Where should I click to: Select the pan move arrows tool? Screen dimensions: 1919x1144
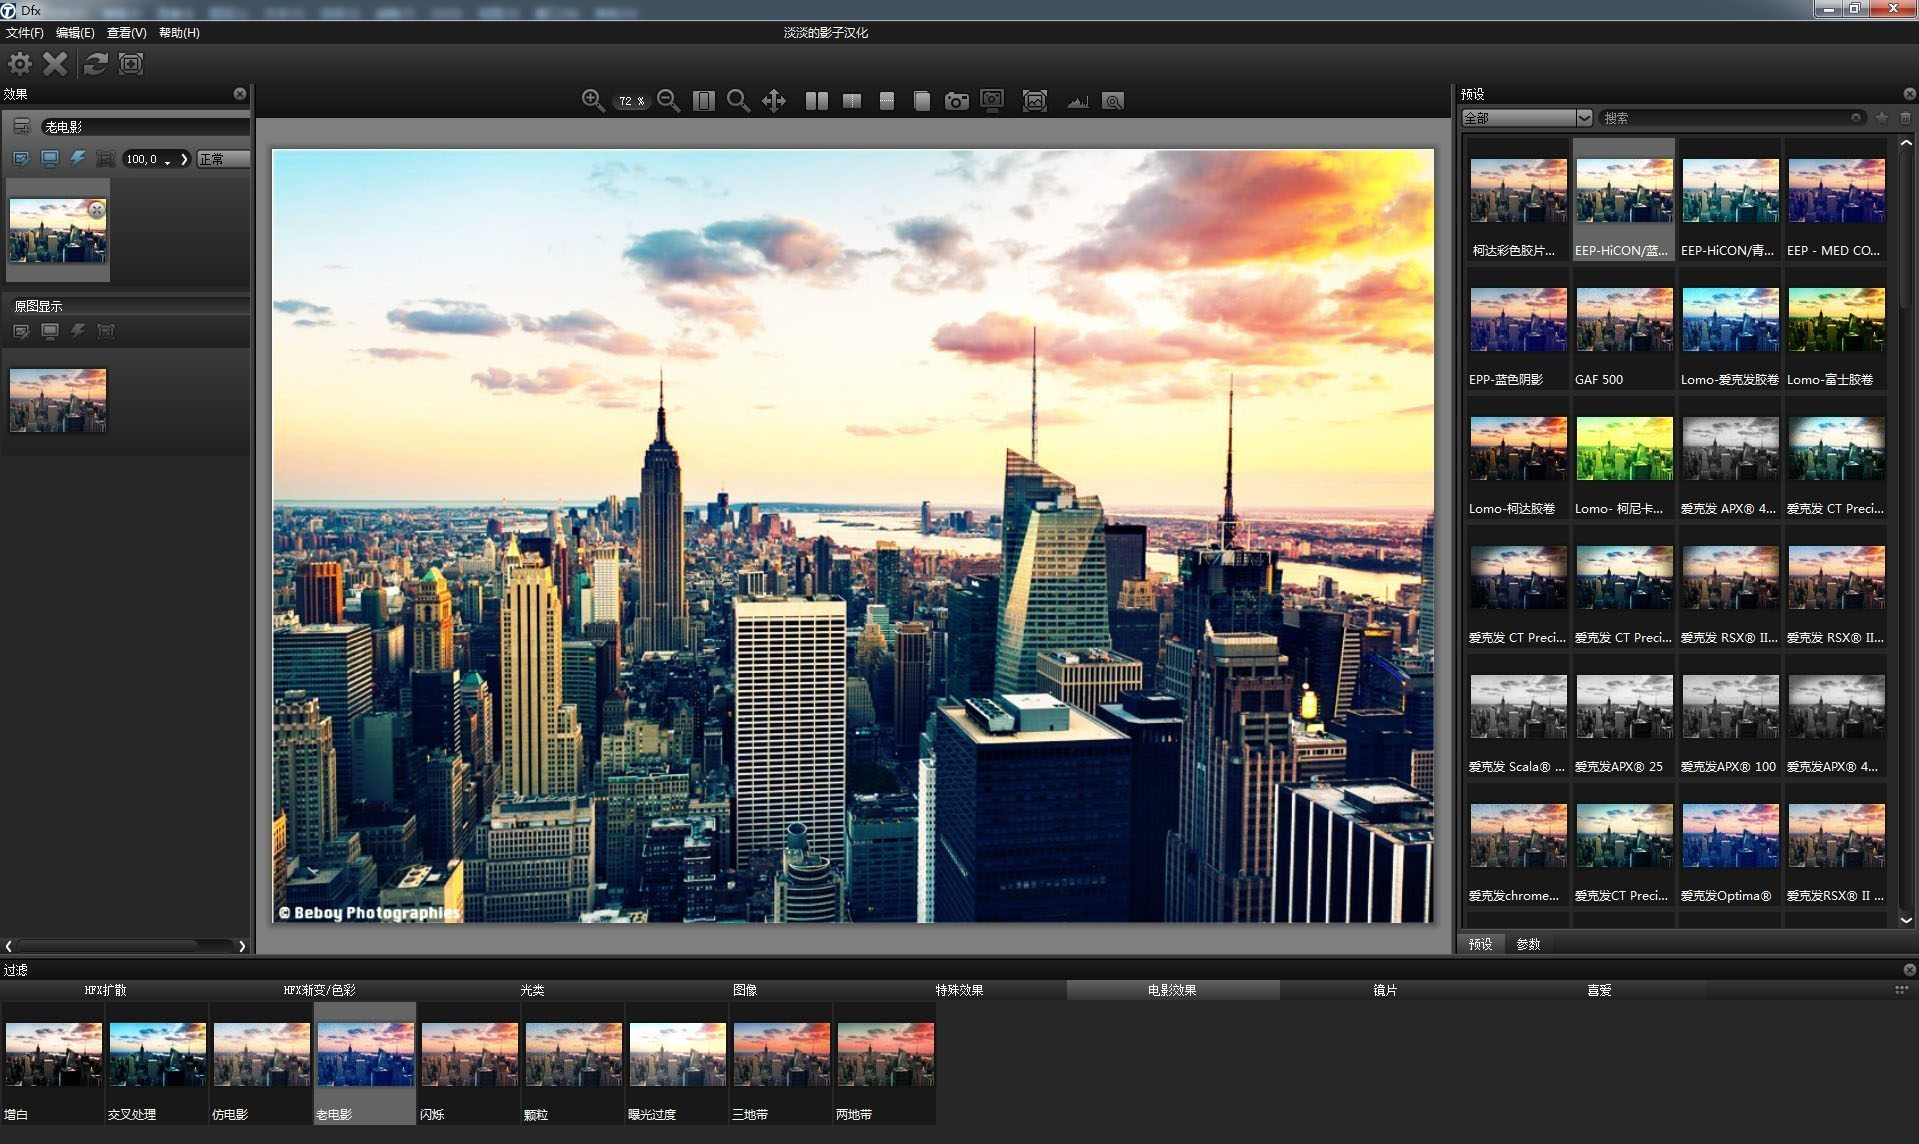click(x=773, y=101)
